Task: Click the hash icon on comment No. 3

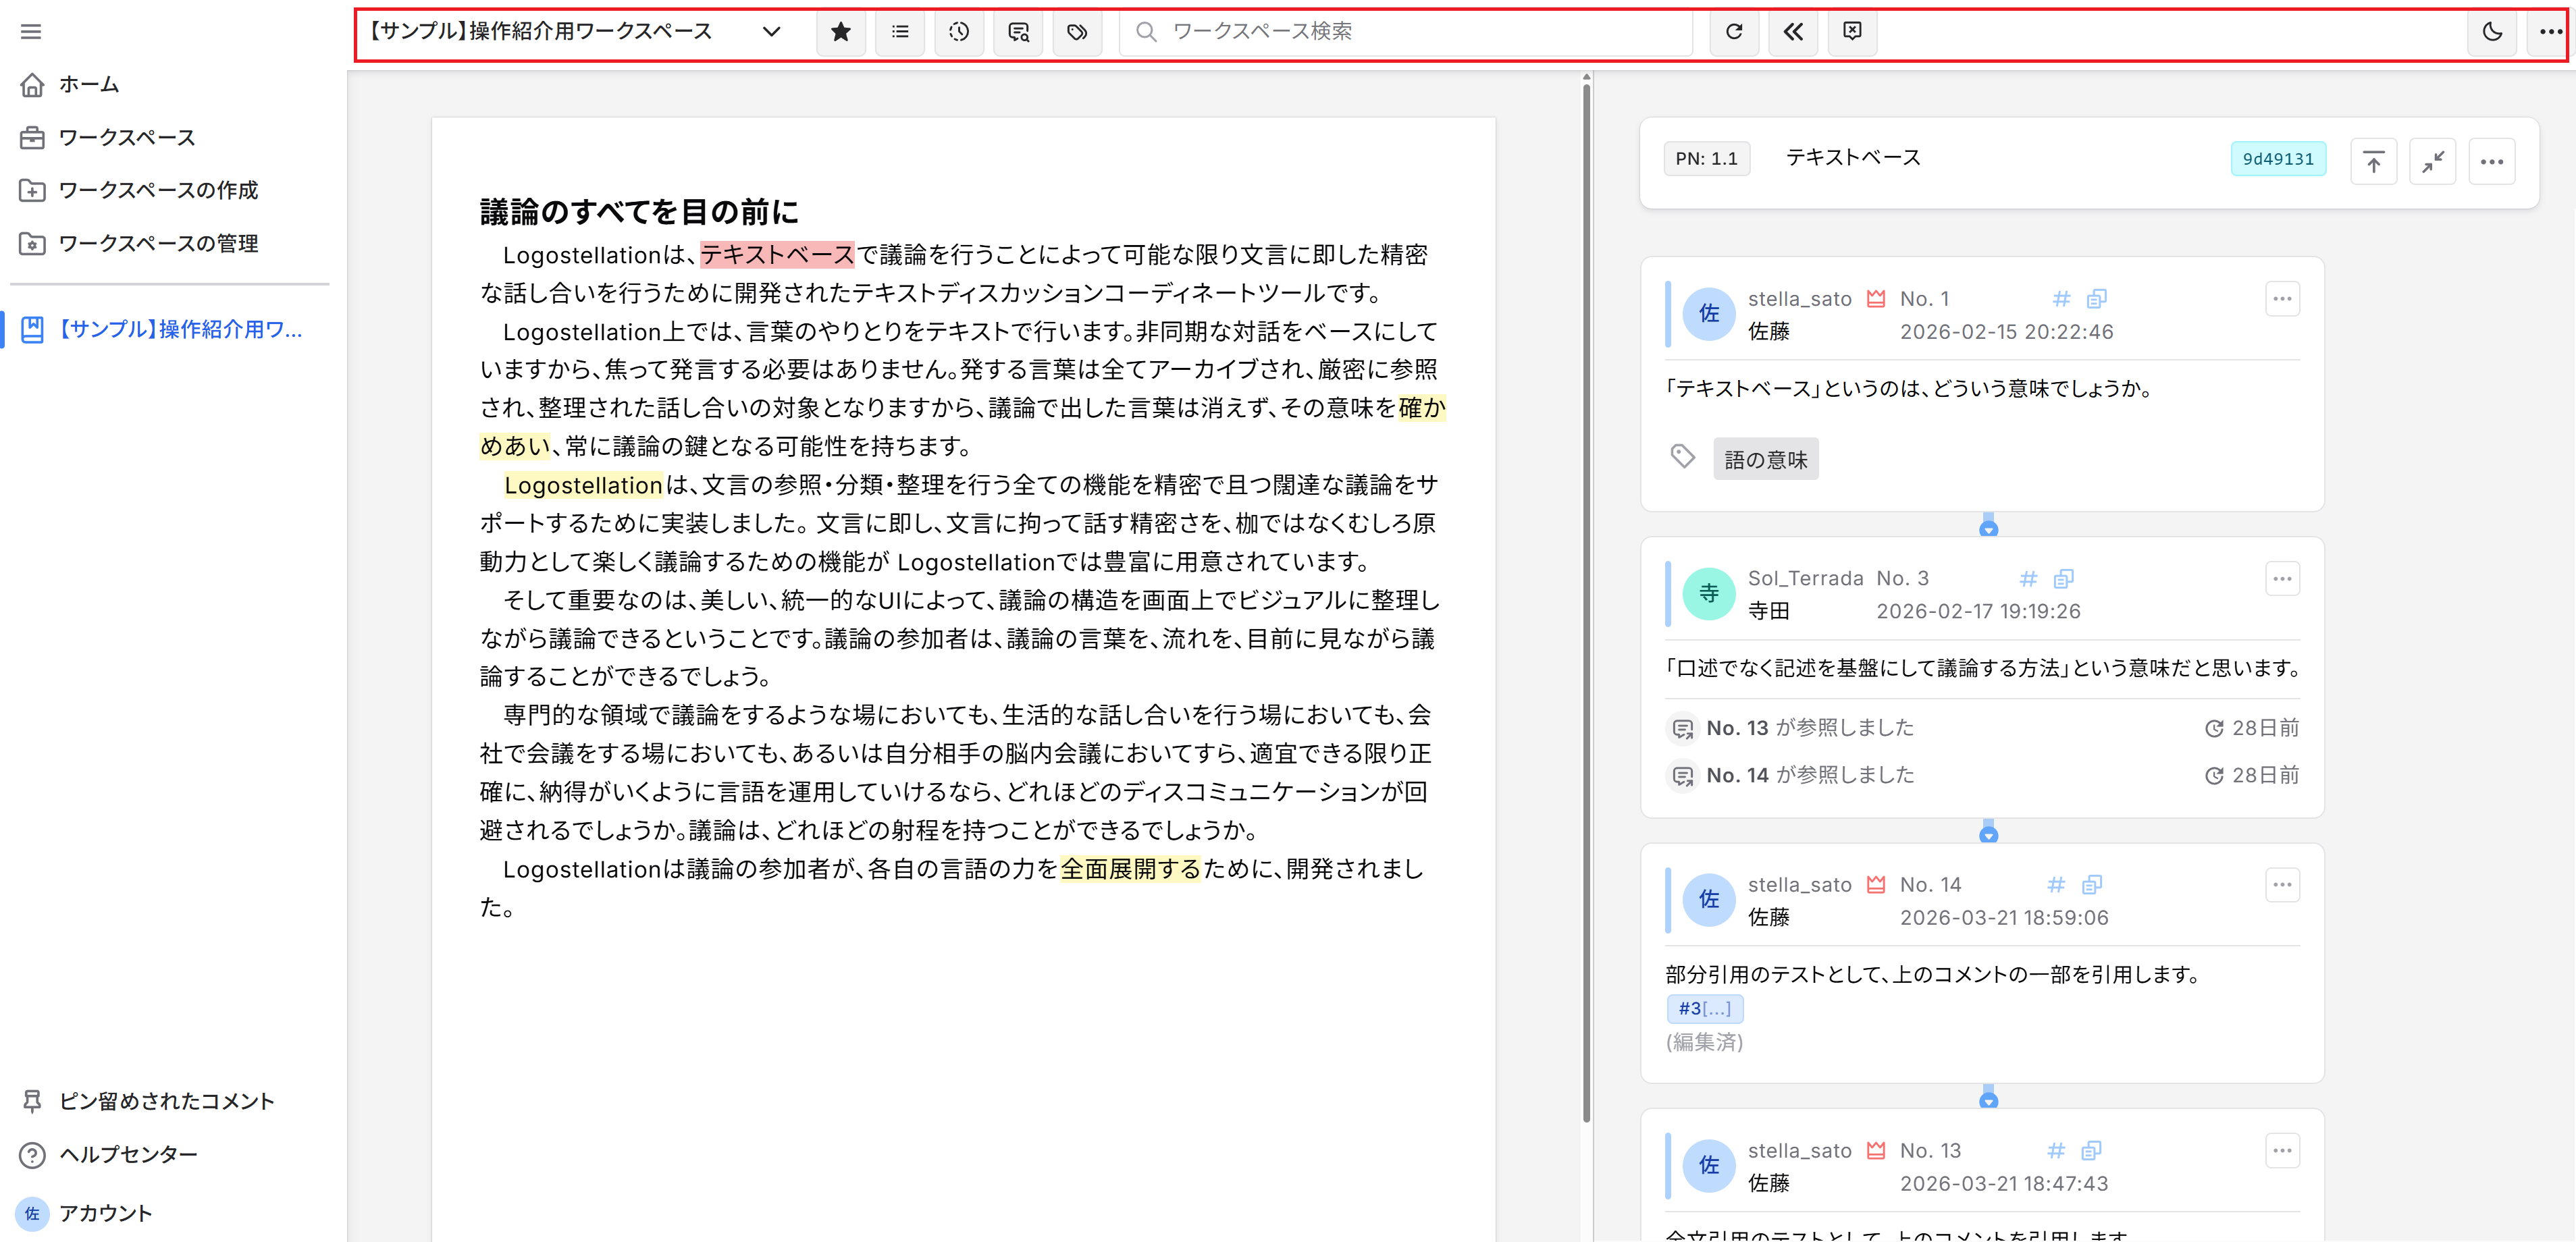Action: (2028, 578)
